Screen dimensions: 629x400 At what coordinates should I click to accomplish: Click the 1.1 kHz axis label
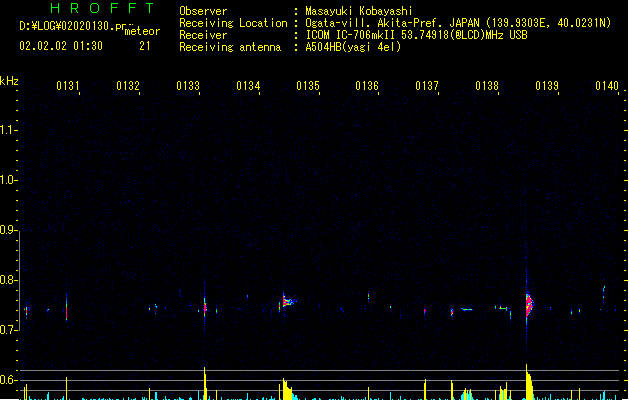[8, 130]
